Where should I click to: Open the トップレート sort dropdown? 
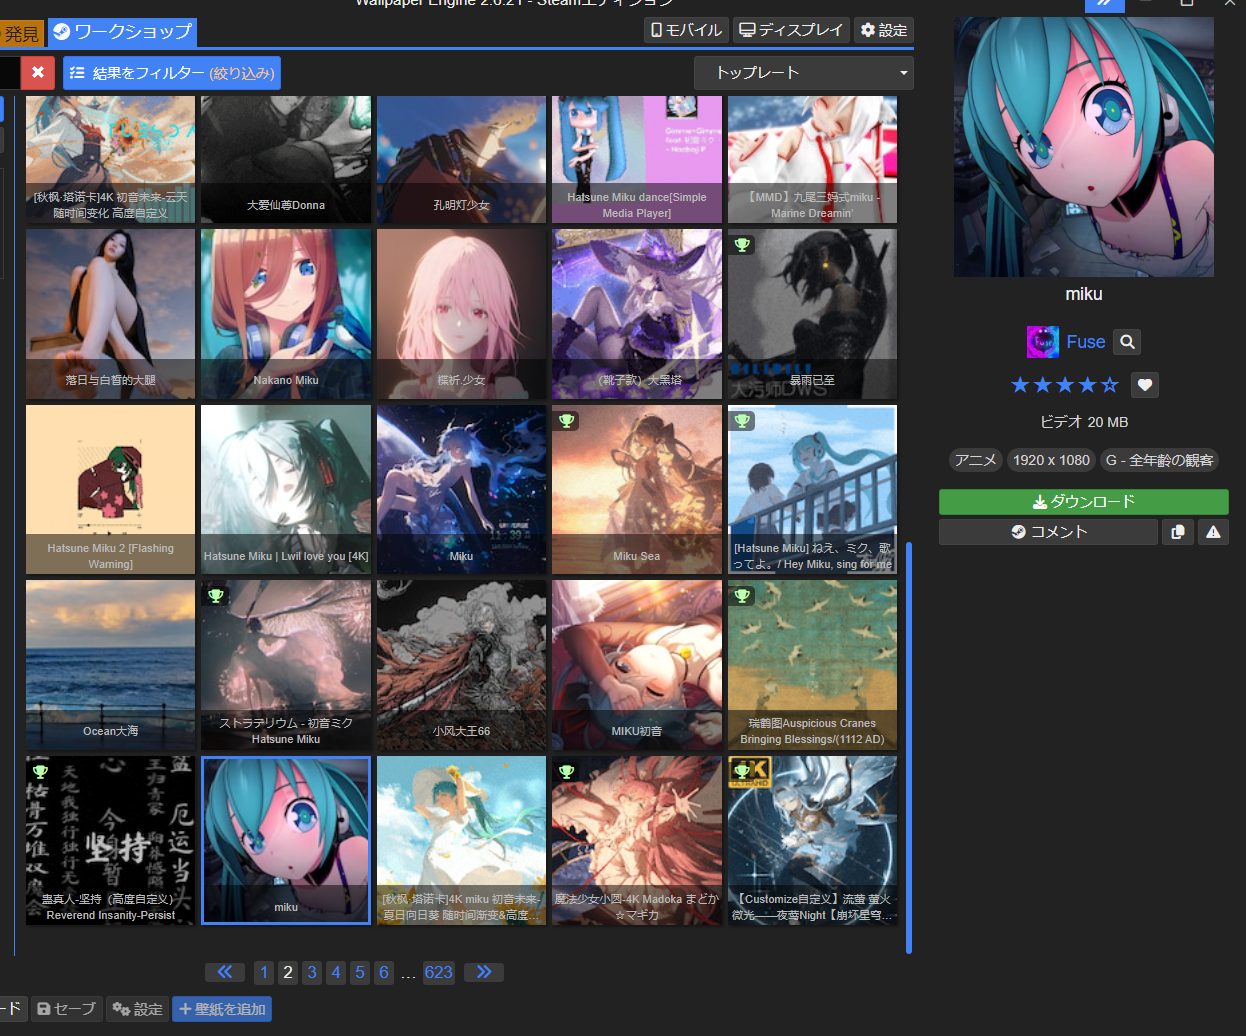(804, 73)
